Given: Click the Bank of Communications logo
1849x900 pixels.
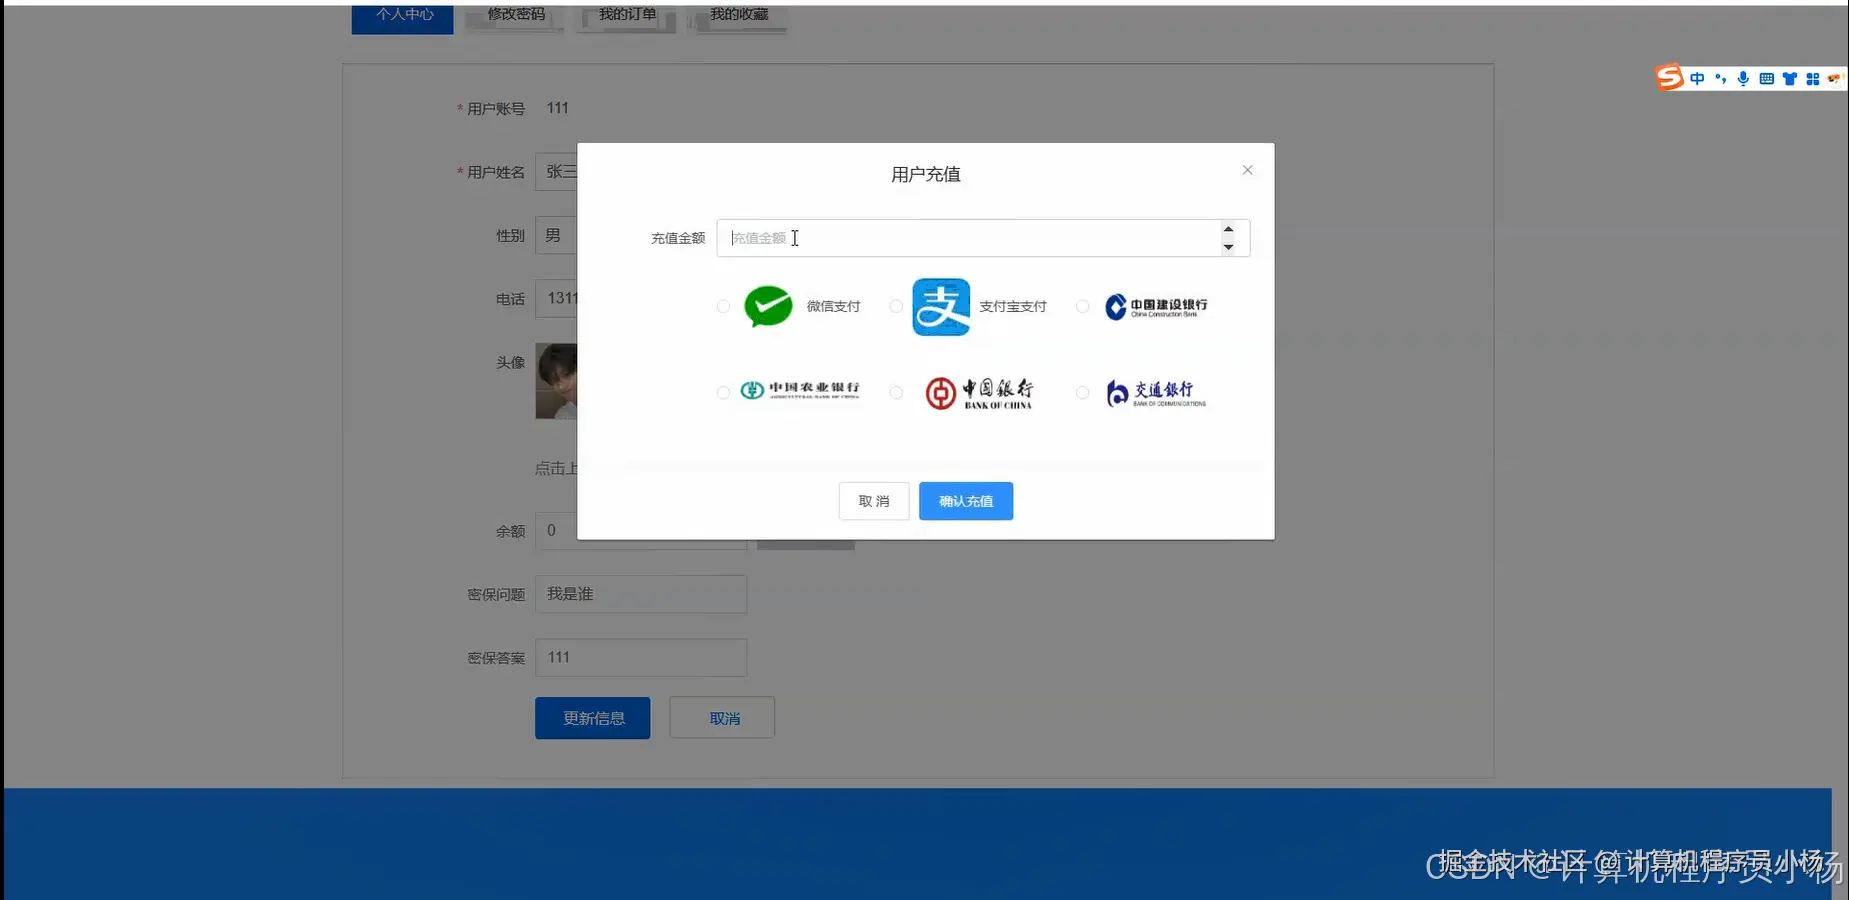Looking at the screenshot, I should 1155,392.
